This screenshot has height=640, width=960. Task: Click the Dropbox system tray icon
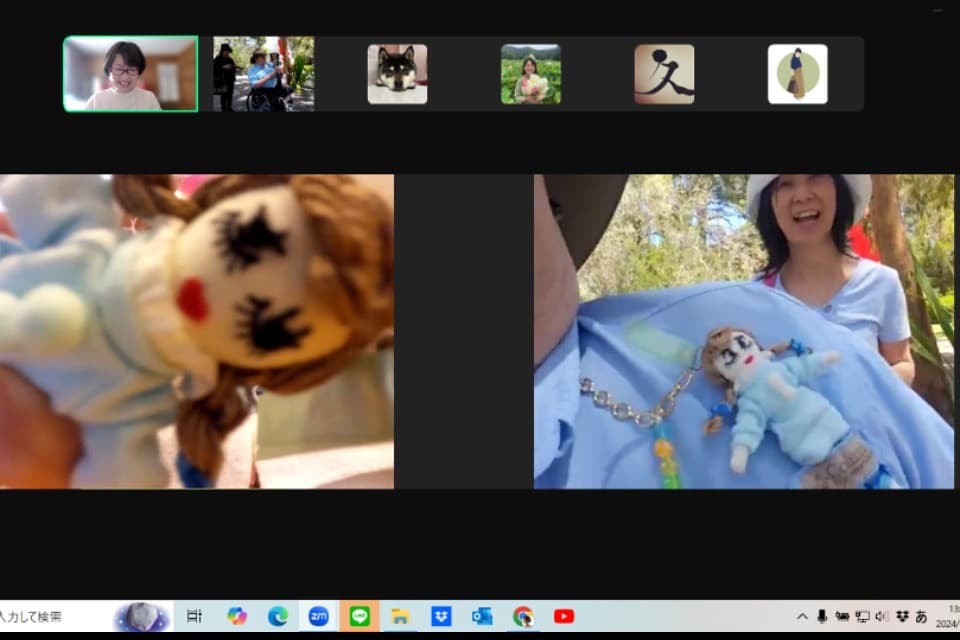[902, 616]
